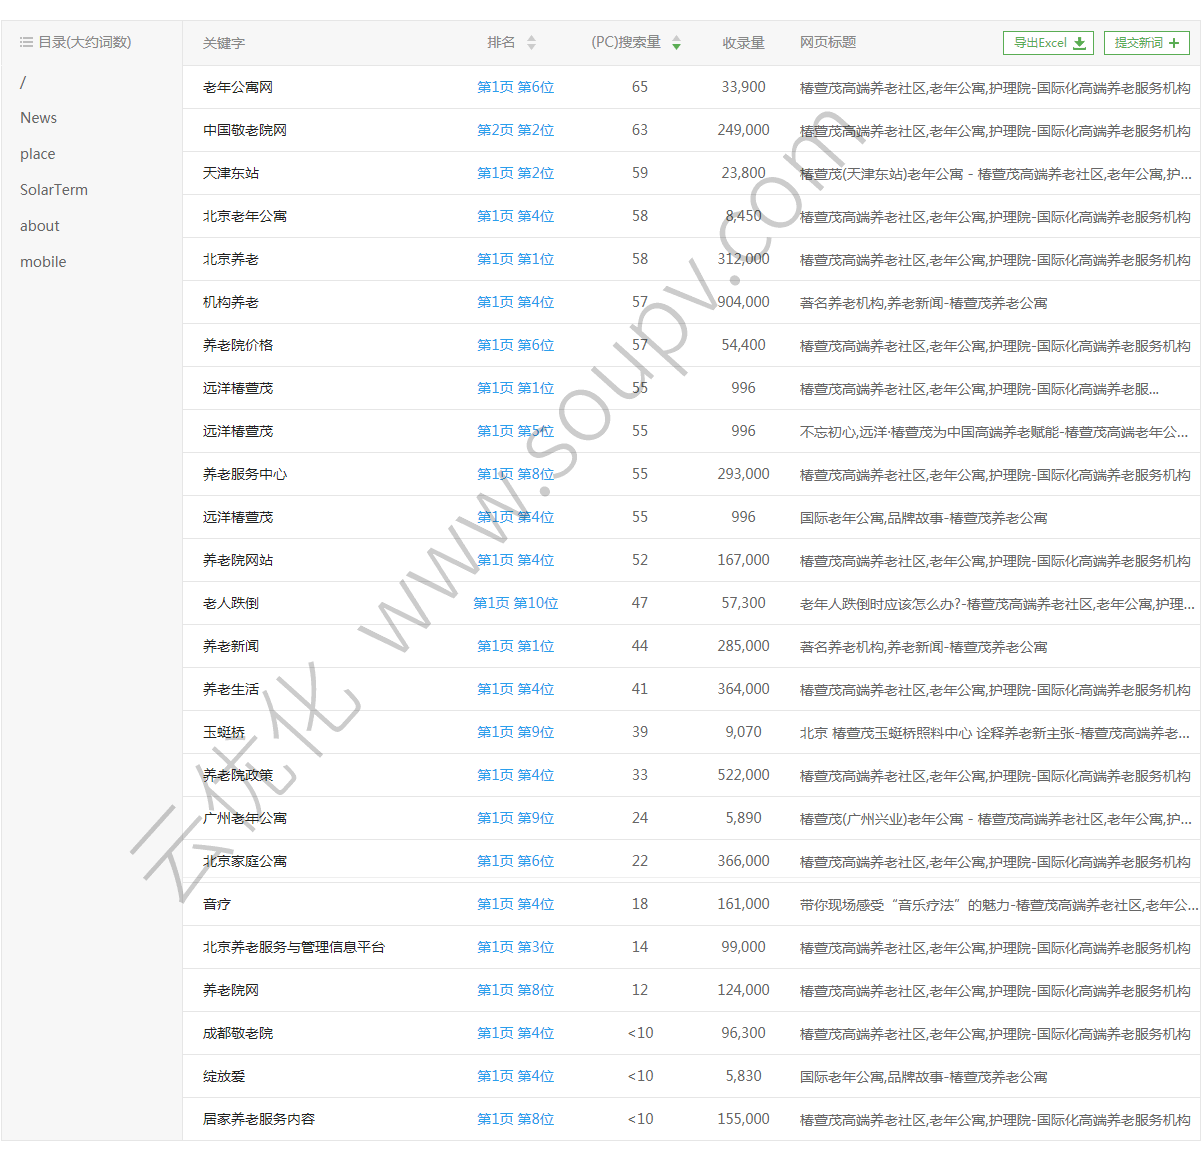Screen dimensions: 1202x1160
Task: Click the sort arrows next to (PC)搜索量
Action: 676,43
